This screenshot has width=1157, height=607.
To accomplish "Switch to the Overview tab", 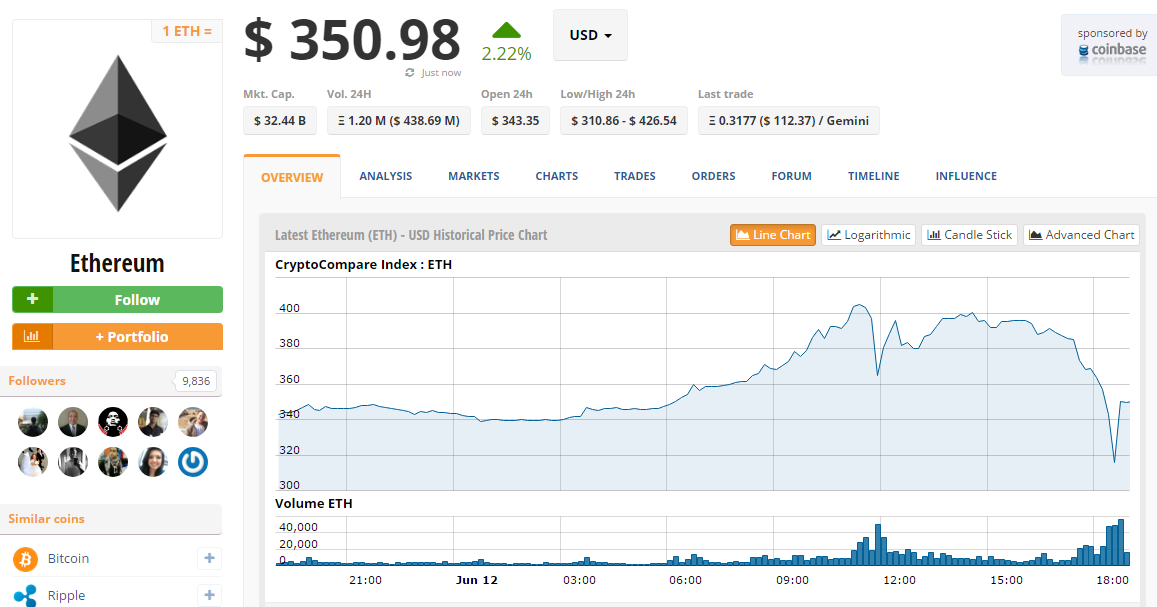I will pyautogui.click(x=292, y=177).
